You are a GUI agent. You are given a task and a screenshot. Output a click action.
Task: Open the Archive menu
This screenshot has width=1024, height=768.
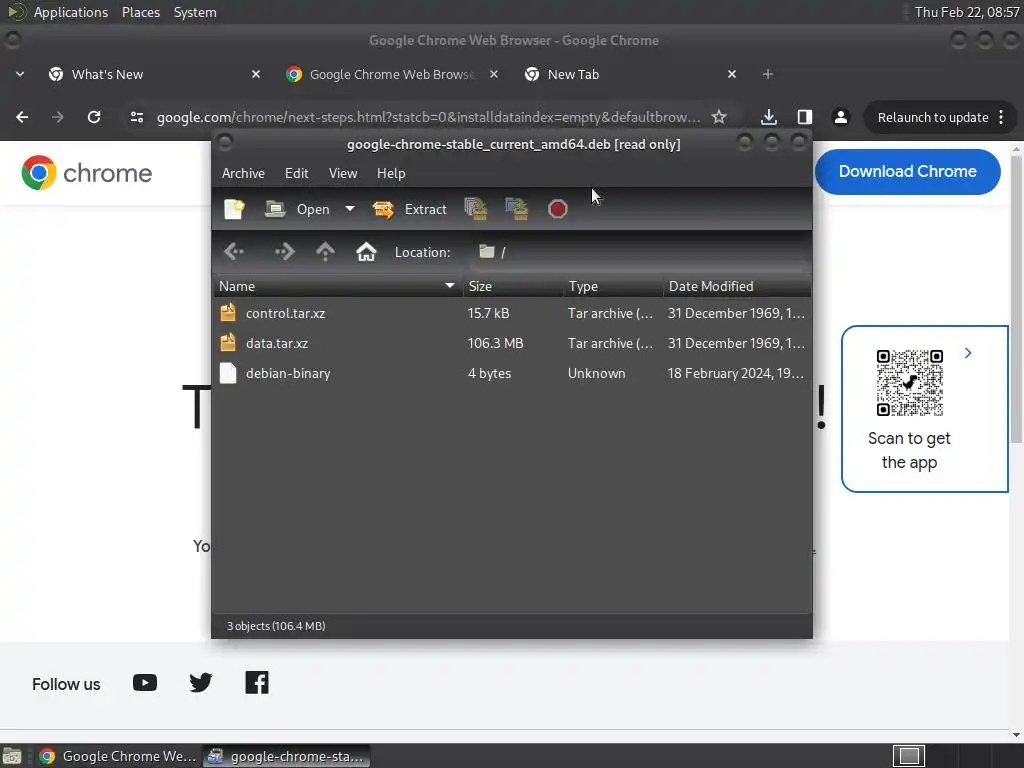click(x=243, y=173)
